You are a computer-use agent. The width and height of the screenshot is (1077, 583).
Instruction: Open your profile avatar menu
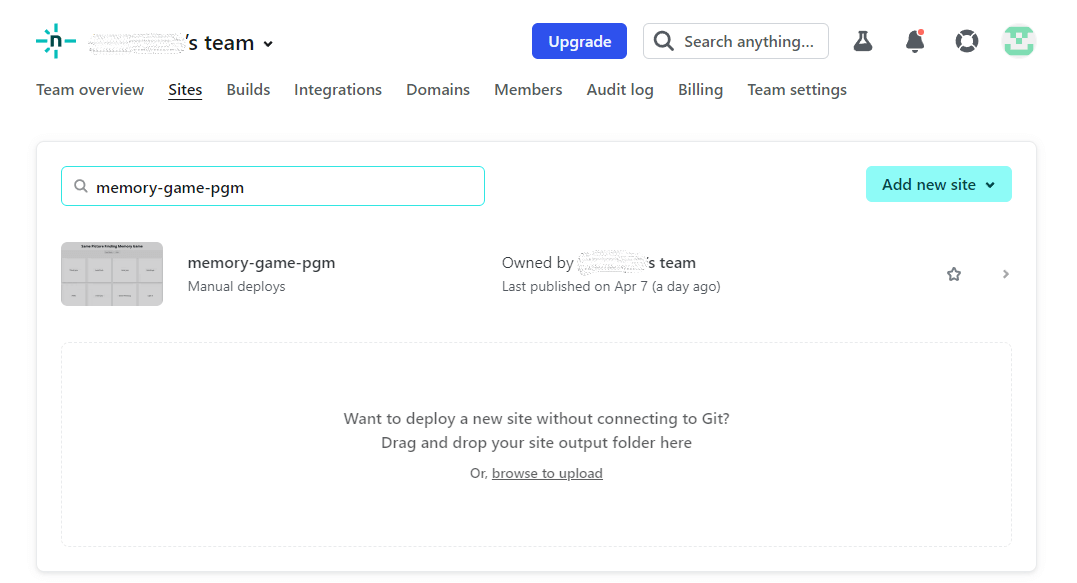1018,41
